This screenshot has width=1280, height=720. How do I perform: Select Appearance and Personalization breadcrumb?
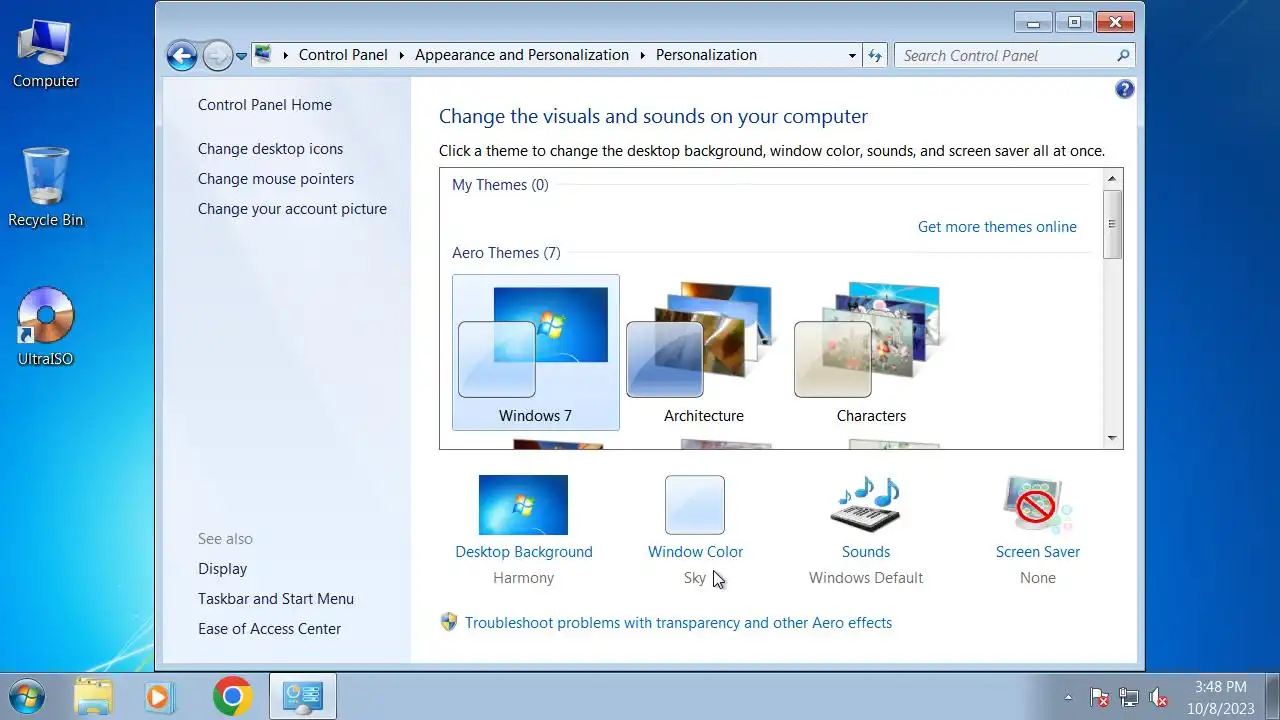coord(522,55)
